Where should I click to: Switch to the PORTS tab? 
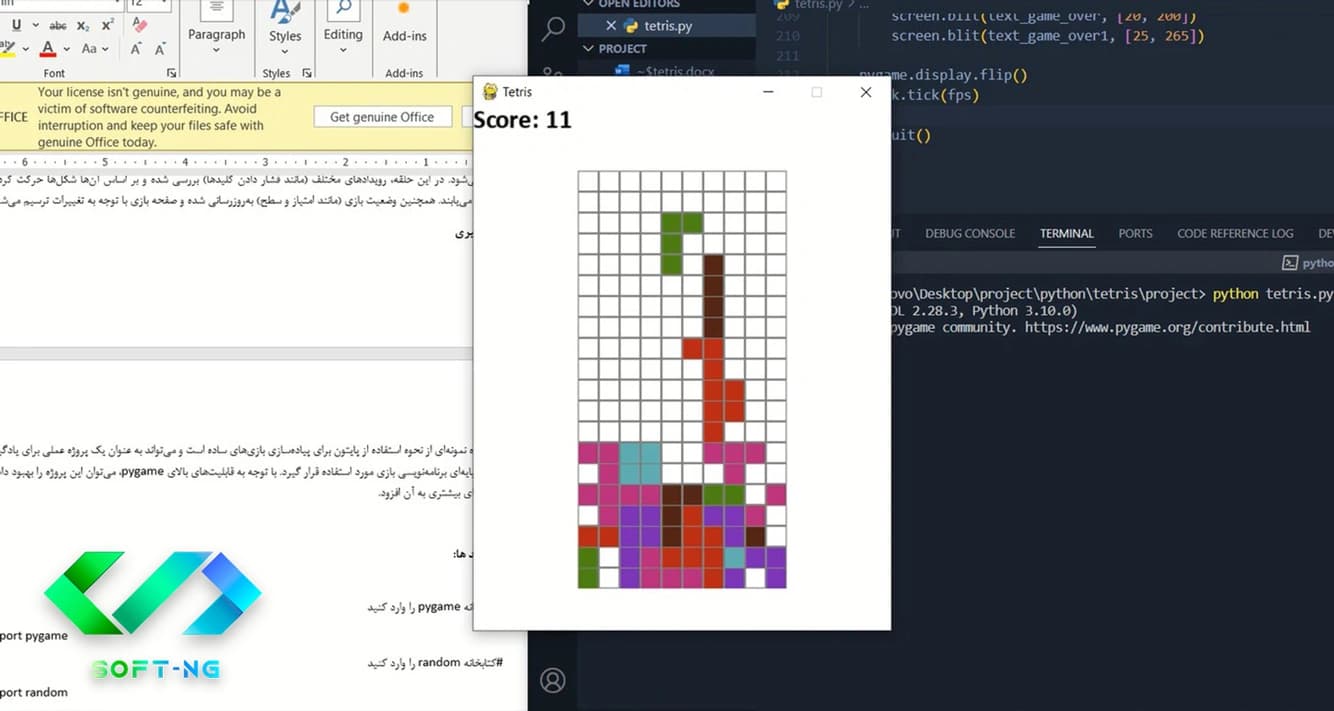(1135, 233)
